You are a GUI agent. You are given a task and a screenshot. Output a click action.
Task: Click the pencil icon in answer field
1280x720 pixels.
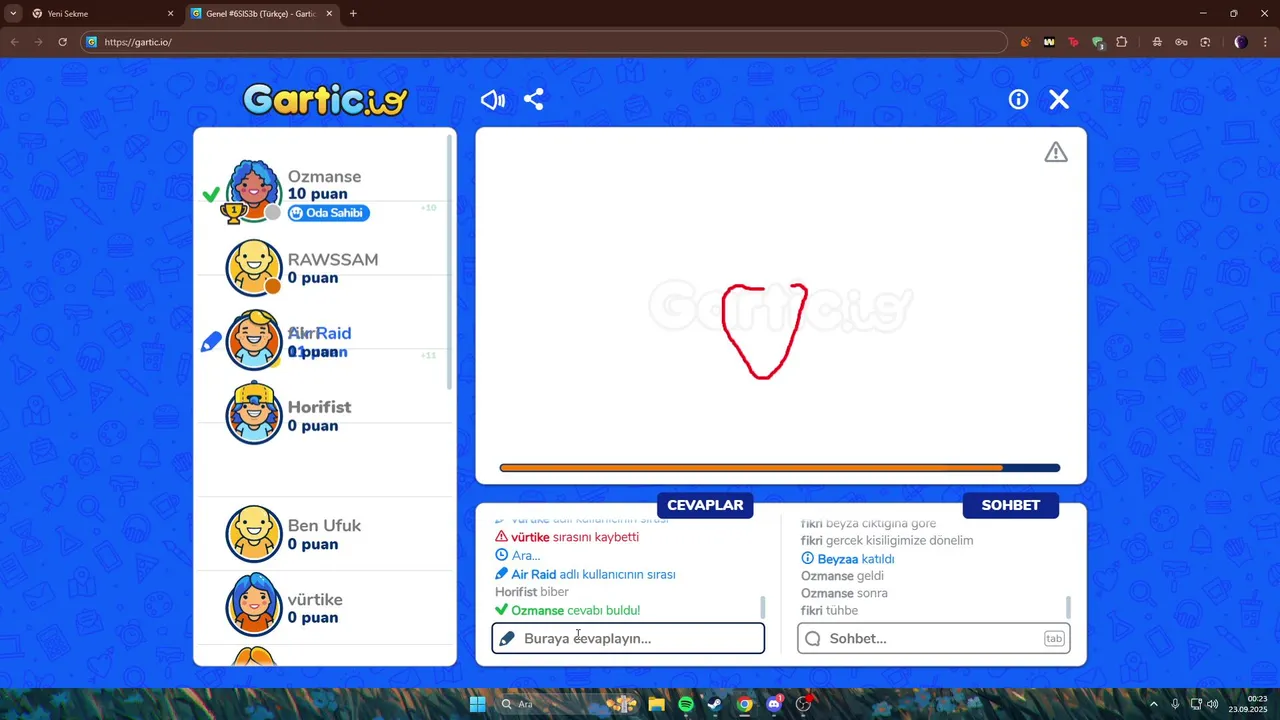coord(508,638)
